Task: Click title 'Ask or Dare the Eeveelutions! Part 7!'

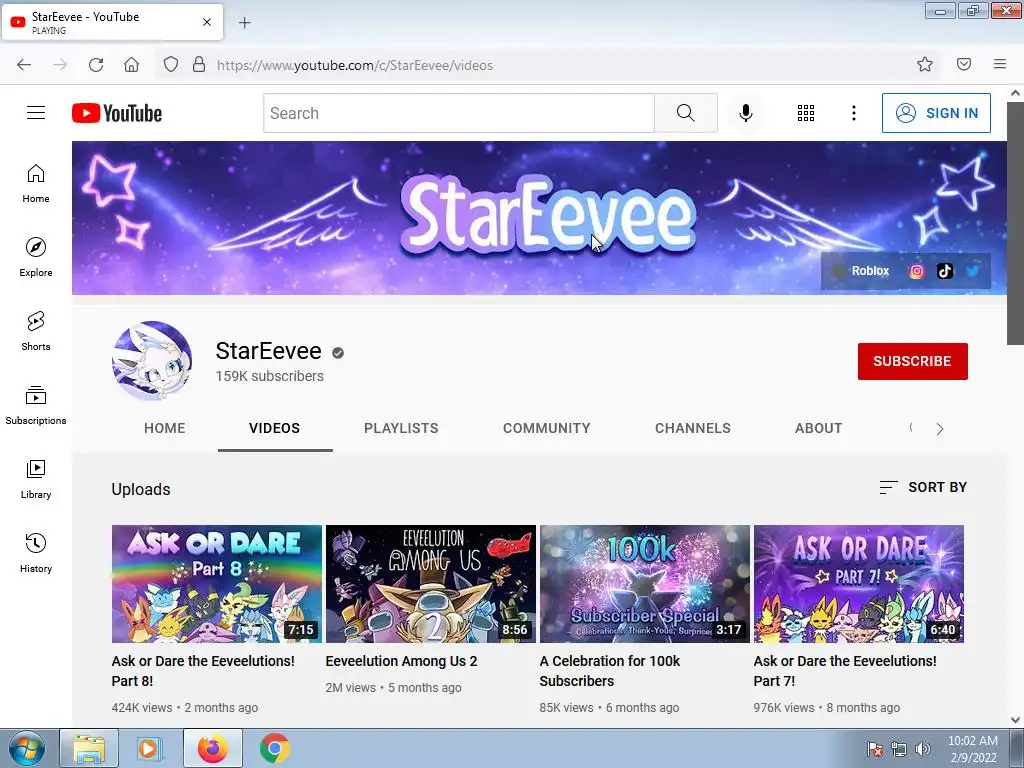Action: (845, 671)
